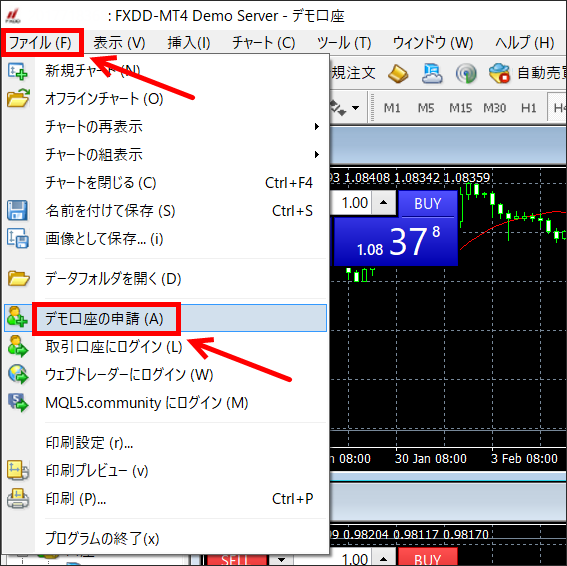Open the ツール (T) menu
Screen dimensions: 567x566
click(x=344, y=43)
